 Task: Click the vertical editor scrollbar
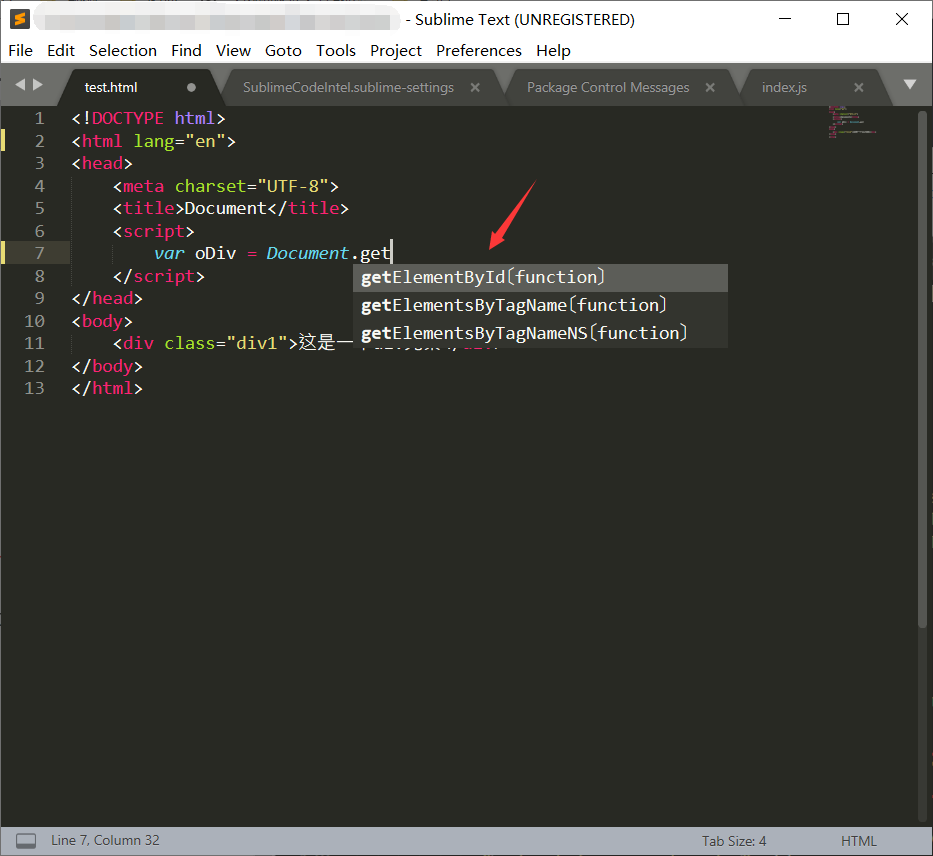[x=922, y=369]
